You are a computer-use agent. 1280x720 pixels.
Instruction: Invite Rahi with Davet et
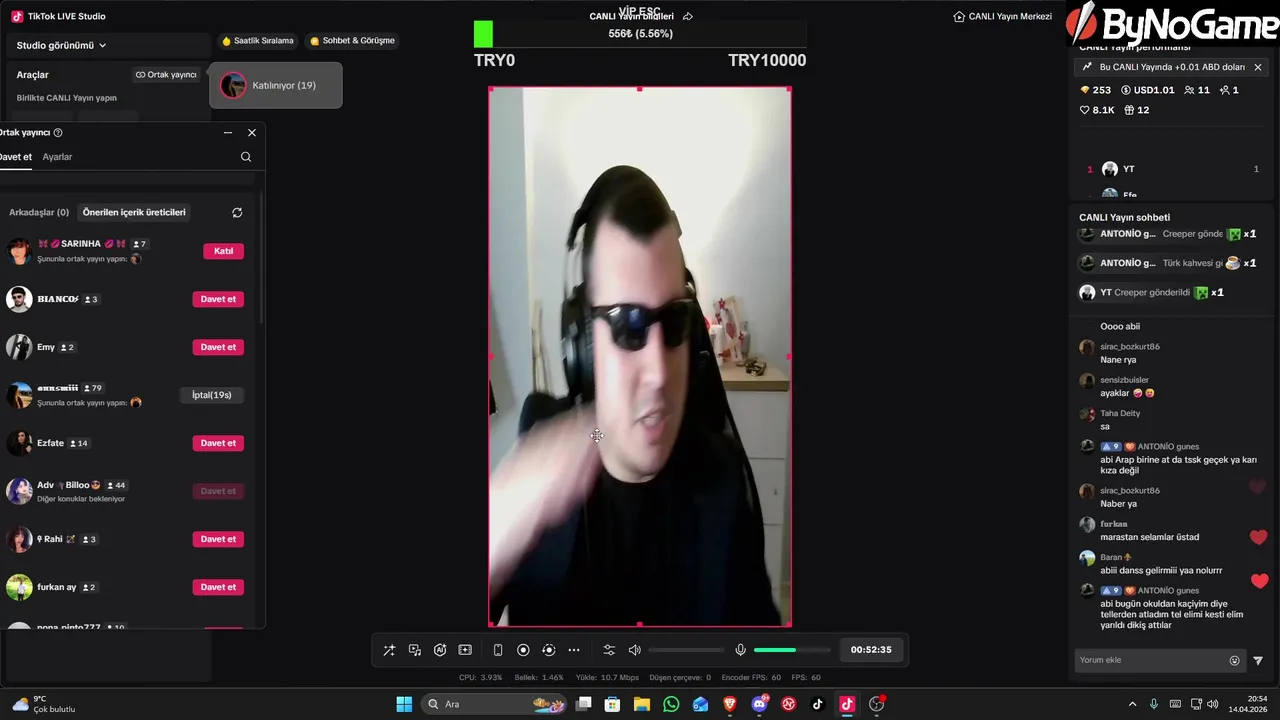coord(218,539)
